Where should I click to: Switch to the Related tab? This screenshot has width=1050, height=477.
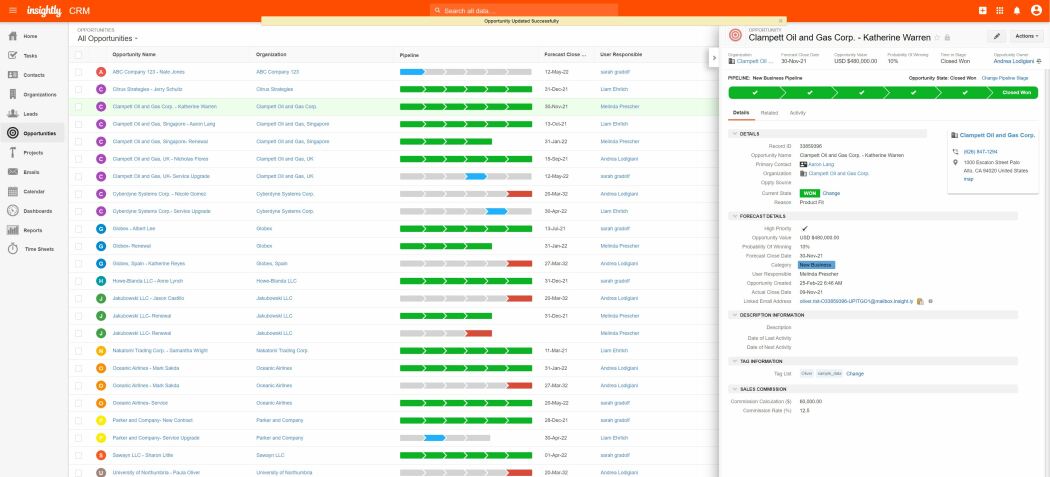coord(769,113)
